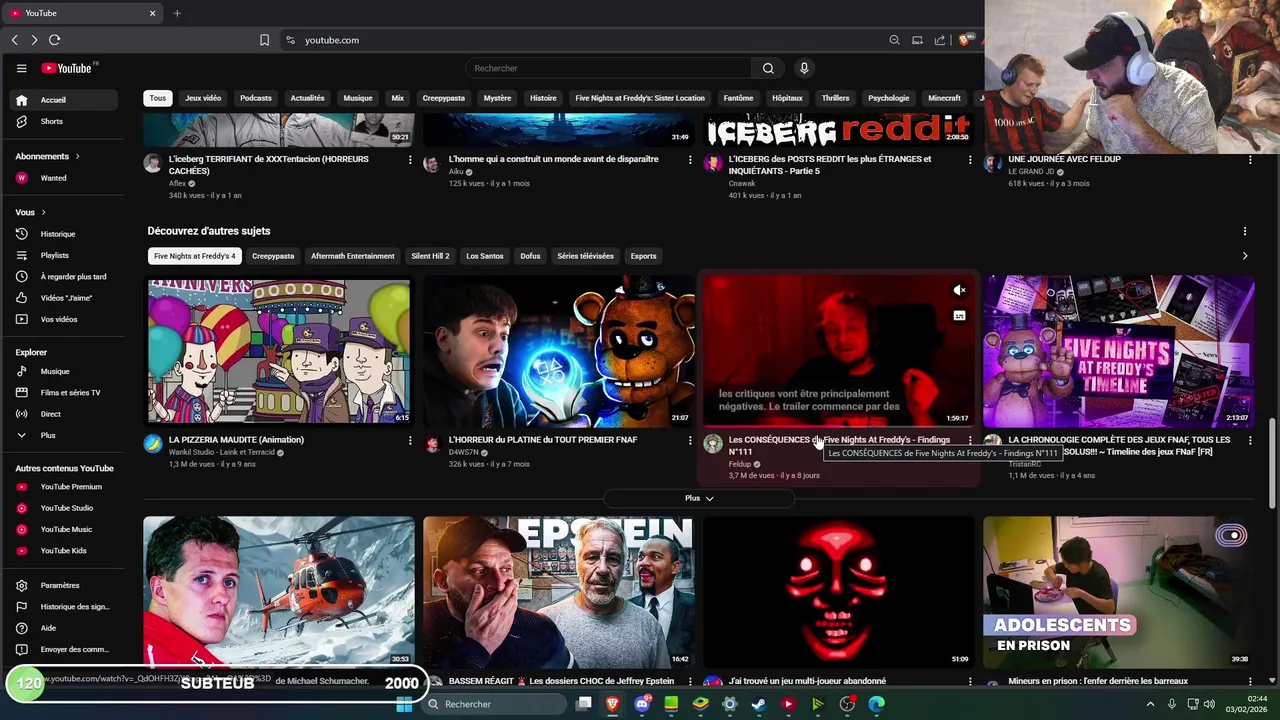
Task: Open ADOLESCENTS EN PRISON thumbnail
Action: tap(1119, 592)
